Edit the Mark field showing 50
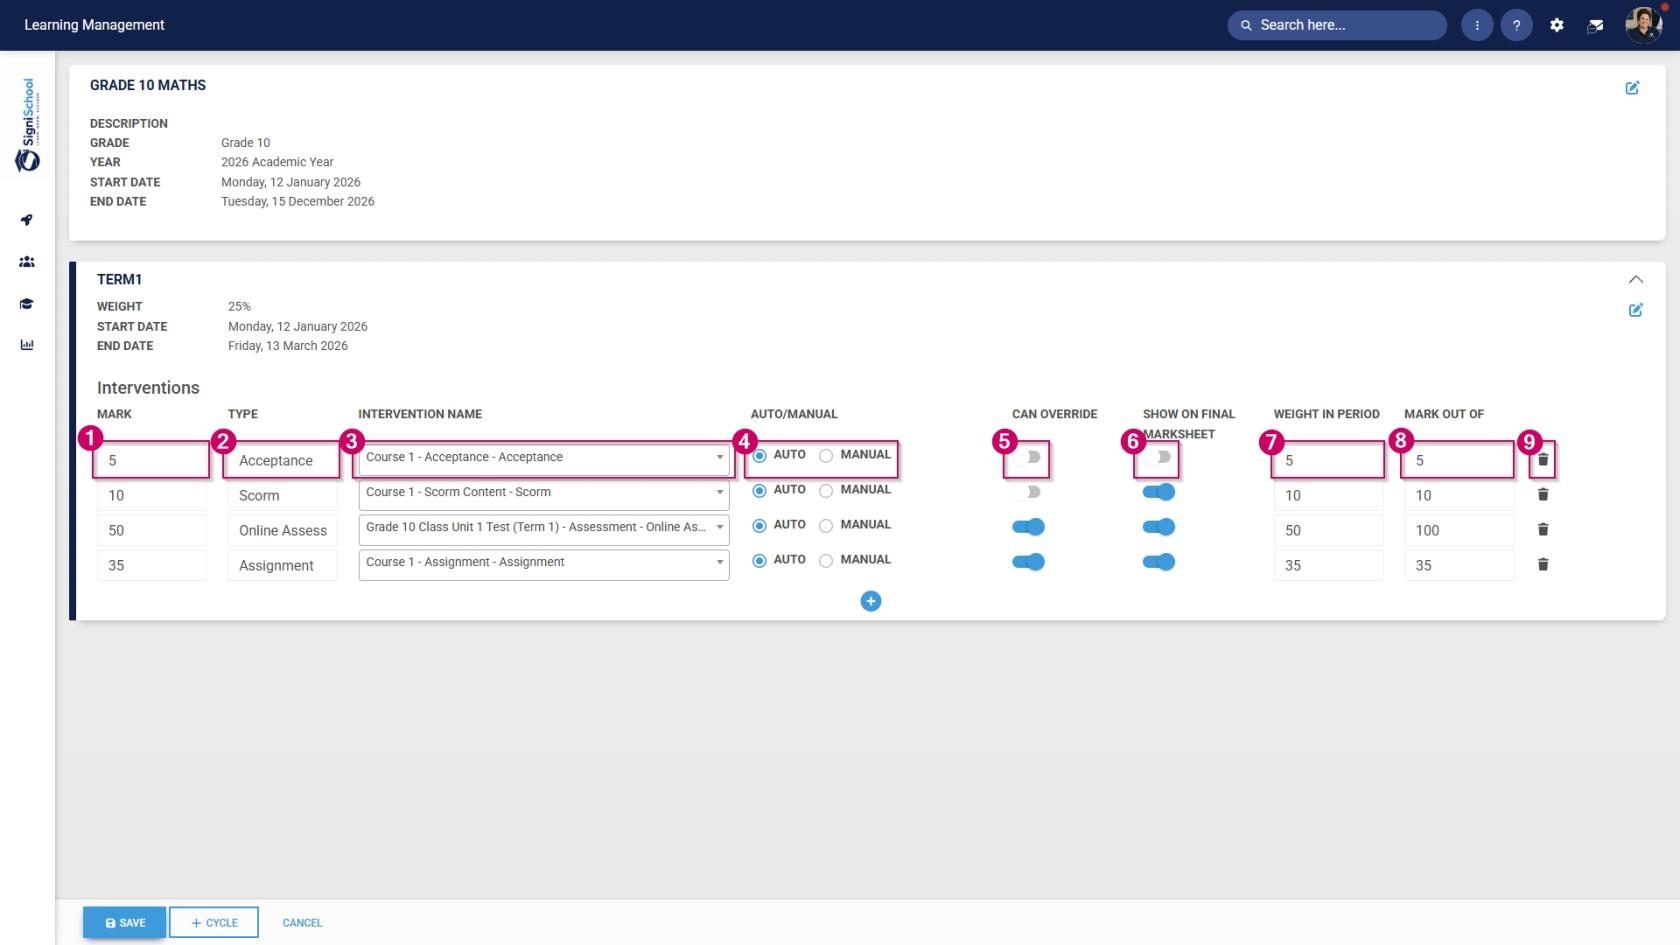Image resolution: width=1680 pixels, height=945 pixels. coord(151,530)
